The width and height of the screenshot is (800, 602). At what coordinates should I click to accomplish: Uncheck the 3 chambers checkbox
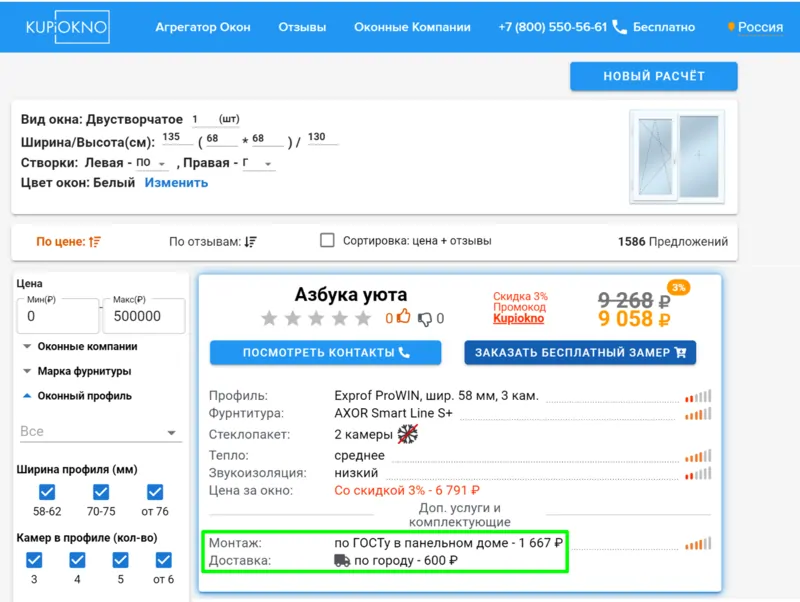coord(34,560)
